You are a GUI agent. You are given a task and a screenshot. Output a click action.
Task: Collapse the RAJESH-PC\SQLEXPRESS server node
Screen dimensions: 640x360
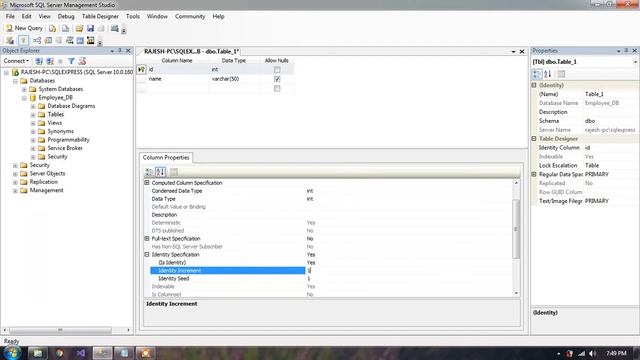[x=7, y=72]
